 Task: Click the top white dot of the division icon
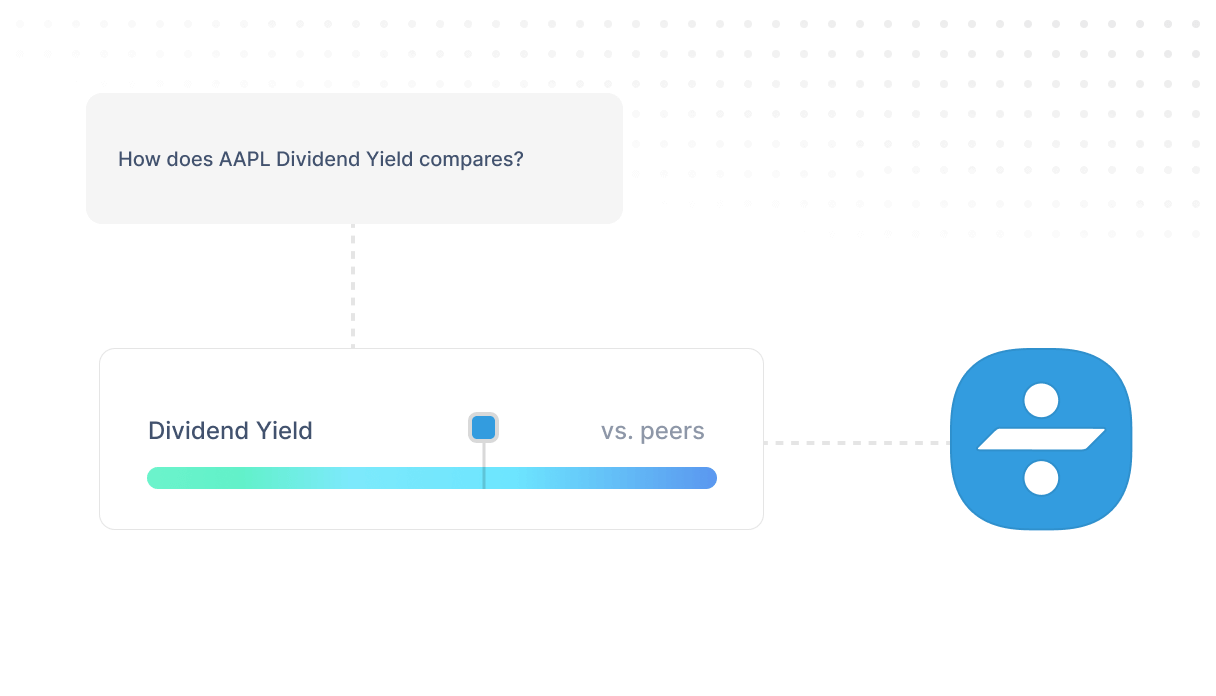pos(1041,400)
